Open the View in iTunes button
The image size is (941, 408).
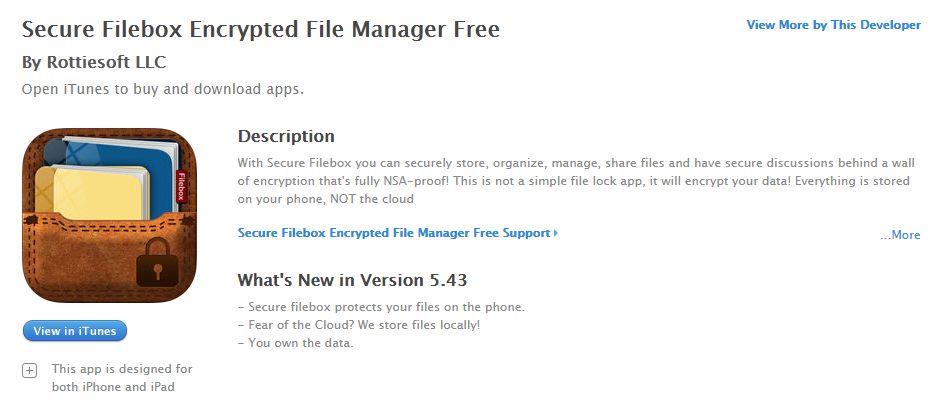[x=74, y=331]
